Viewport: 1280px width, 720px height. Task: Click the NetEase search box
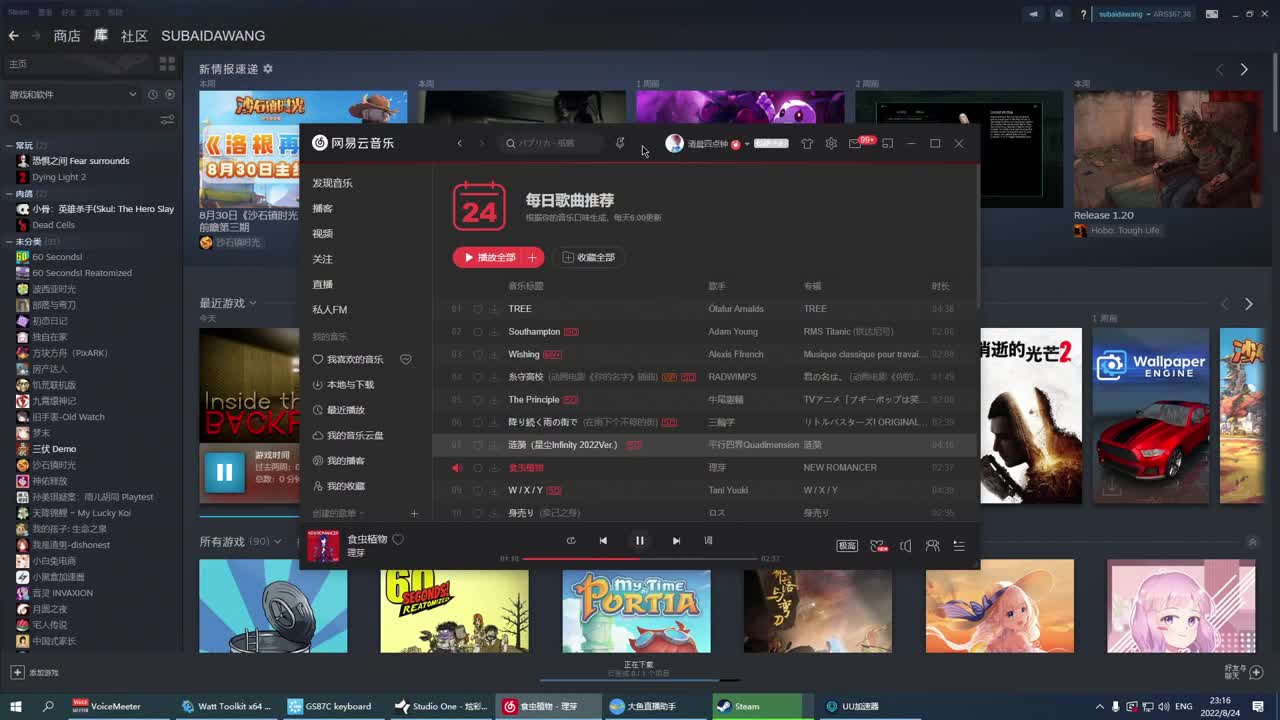pyautogui.click(x=553, y=143)
